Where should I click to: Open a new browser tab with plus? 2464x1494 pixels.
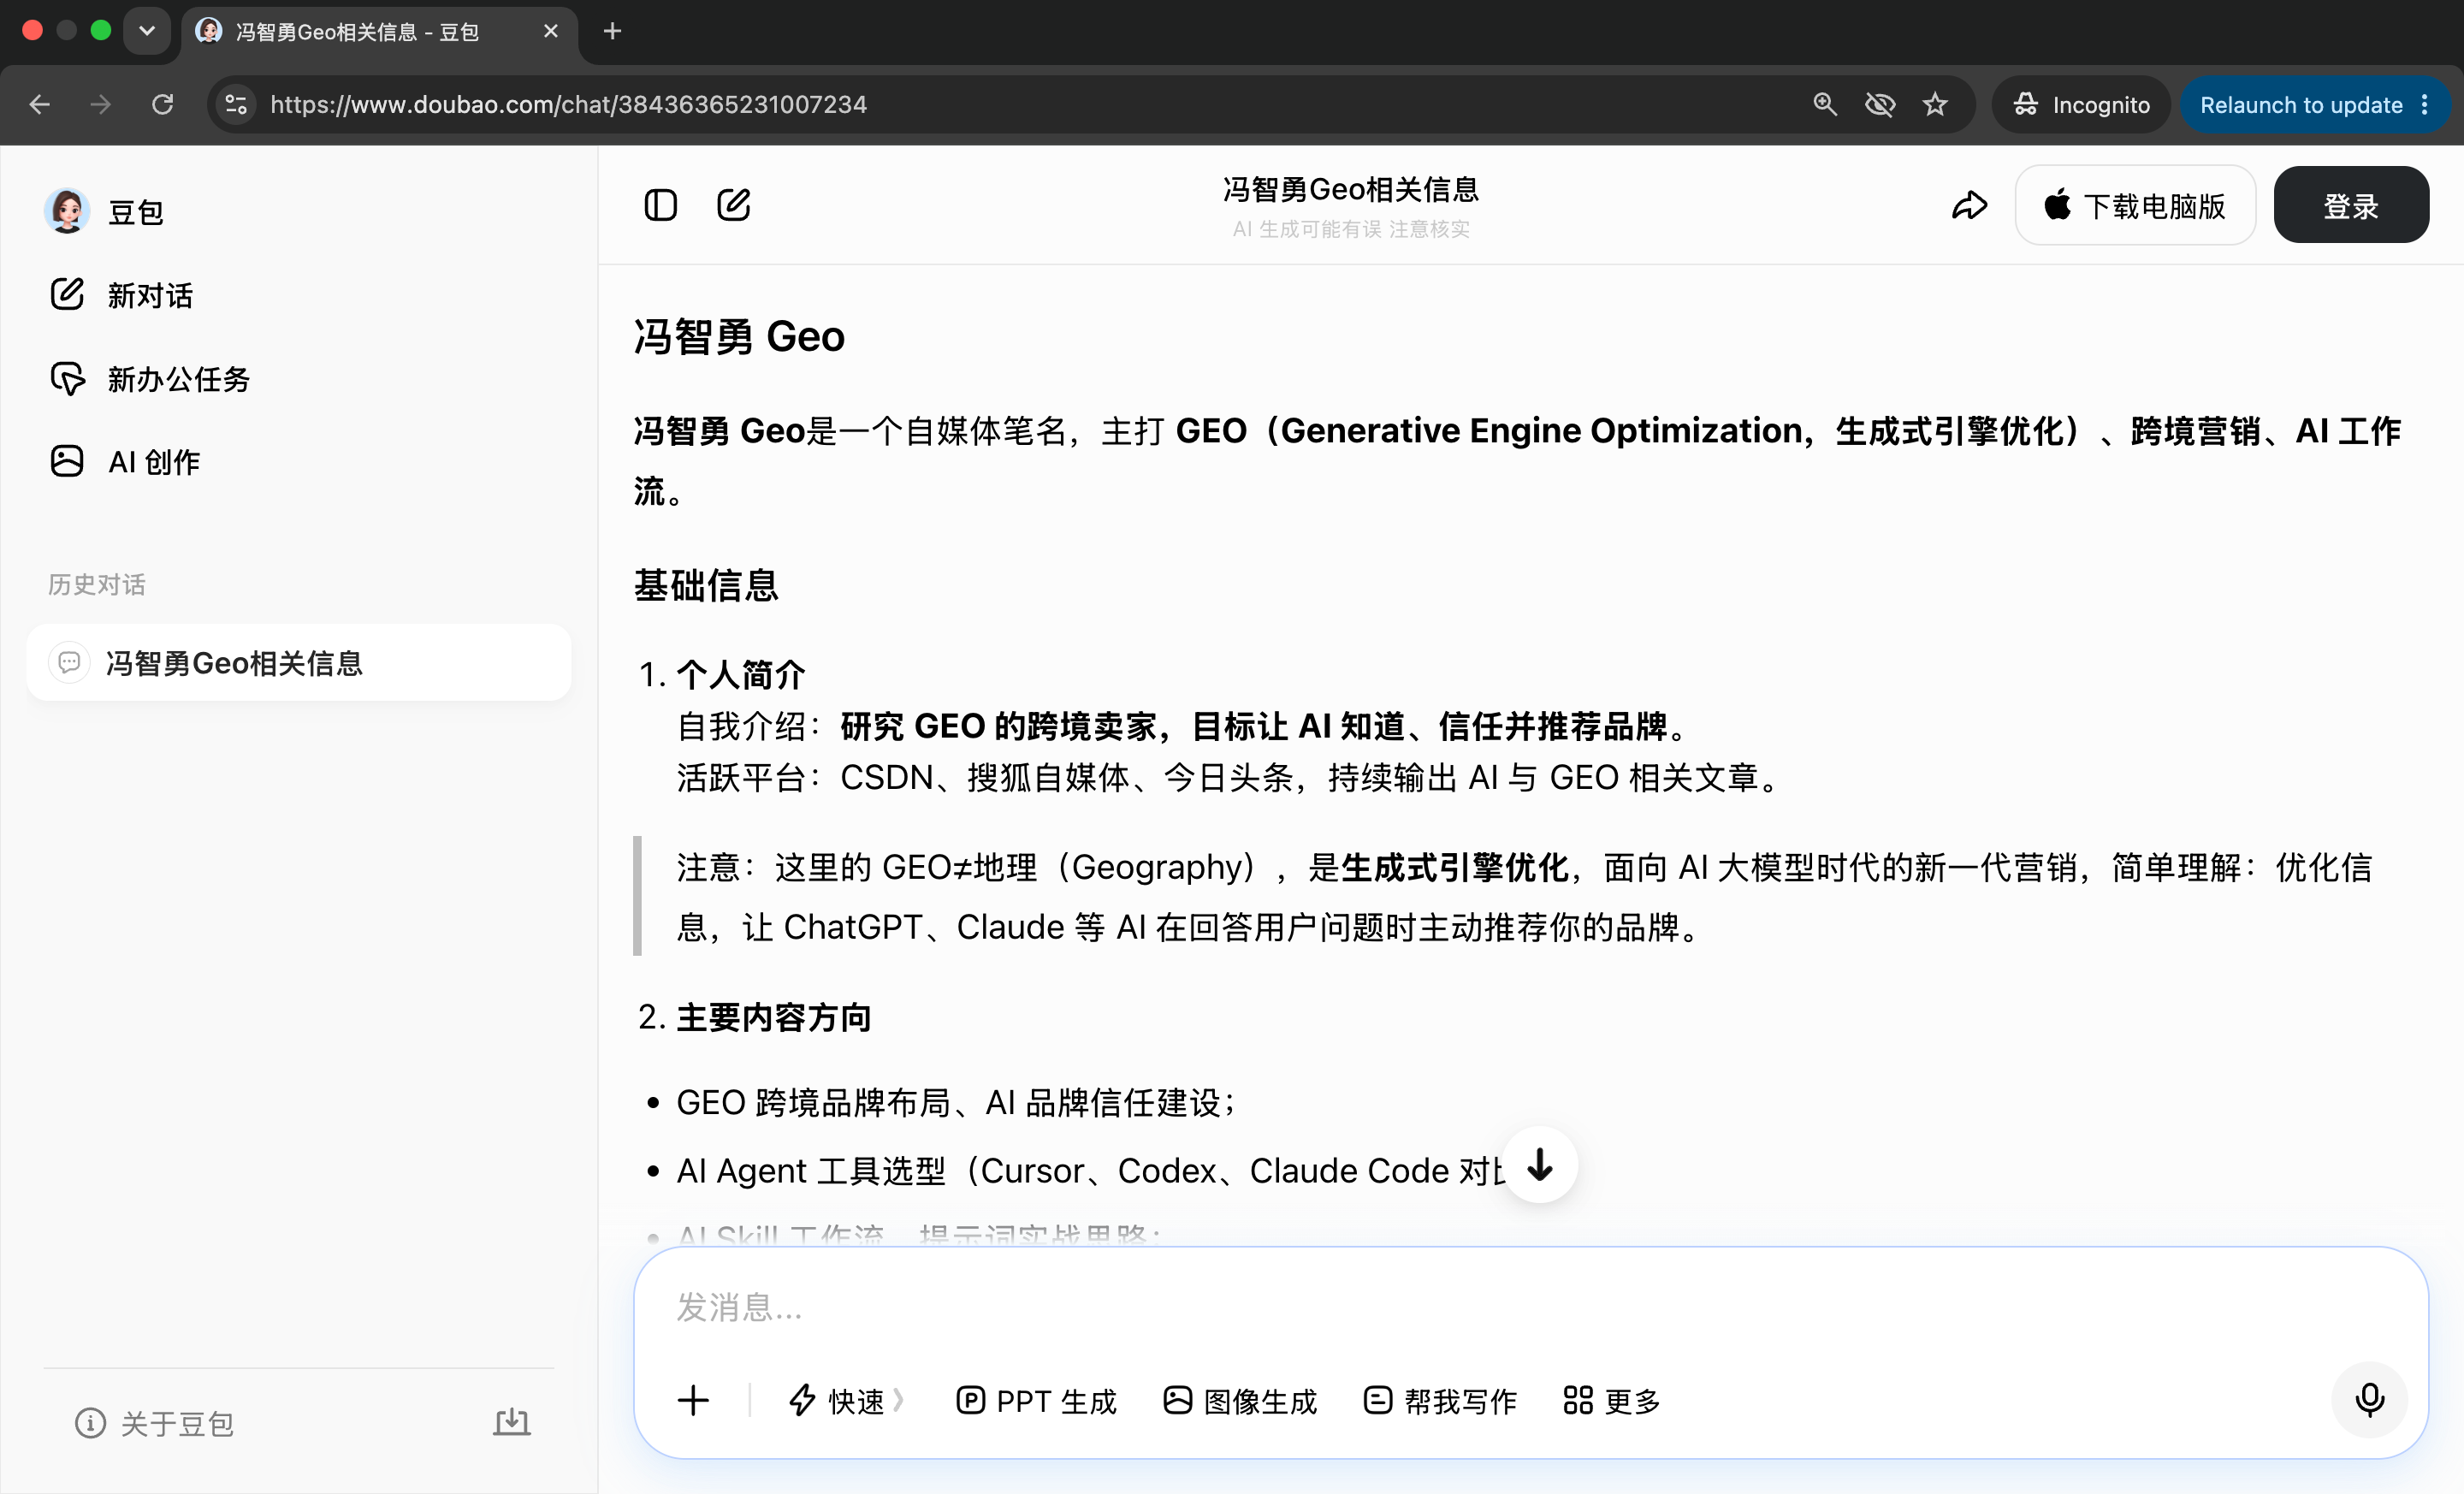click(x=613, y=31)
